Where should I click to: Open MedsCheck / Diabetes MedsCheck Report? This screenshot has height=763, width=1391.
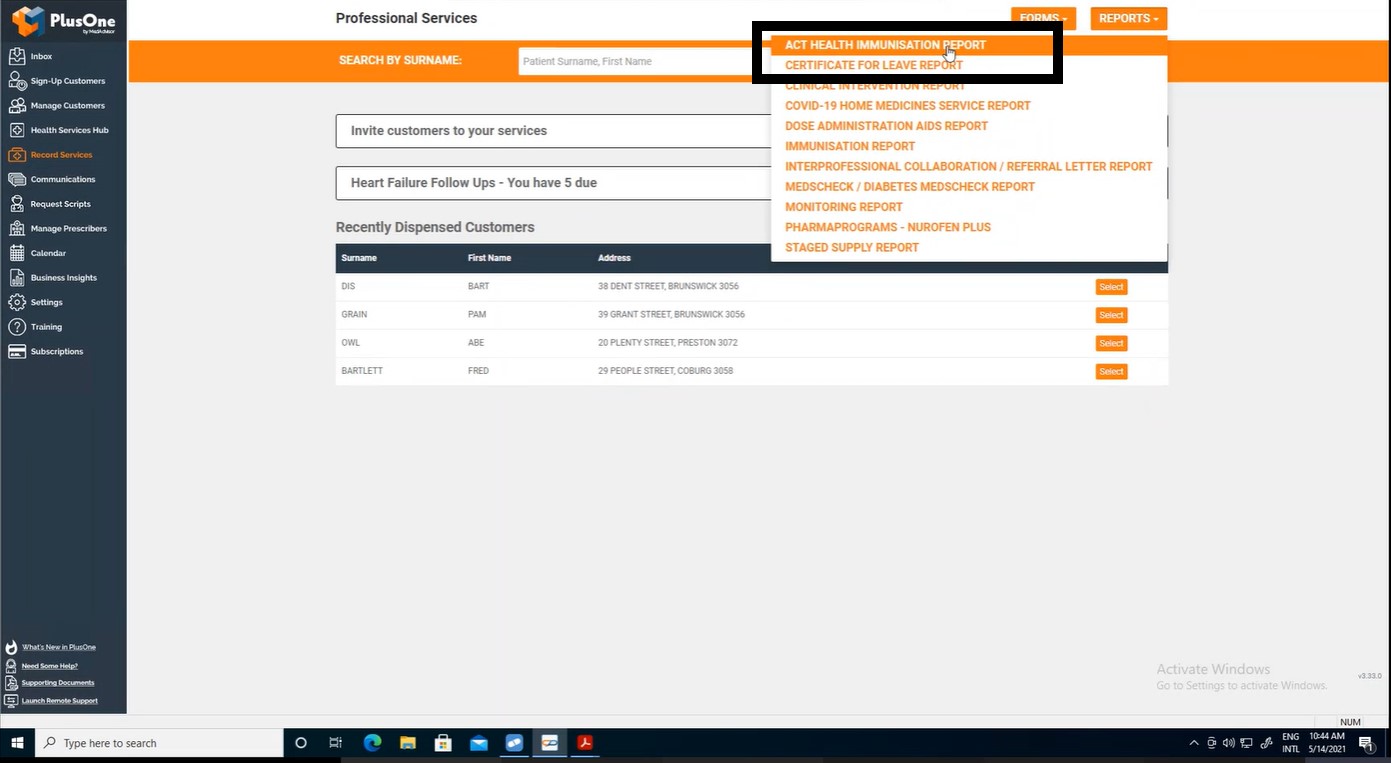coord(909,187)
